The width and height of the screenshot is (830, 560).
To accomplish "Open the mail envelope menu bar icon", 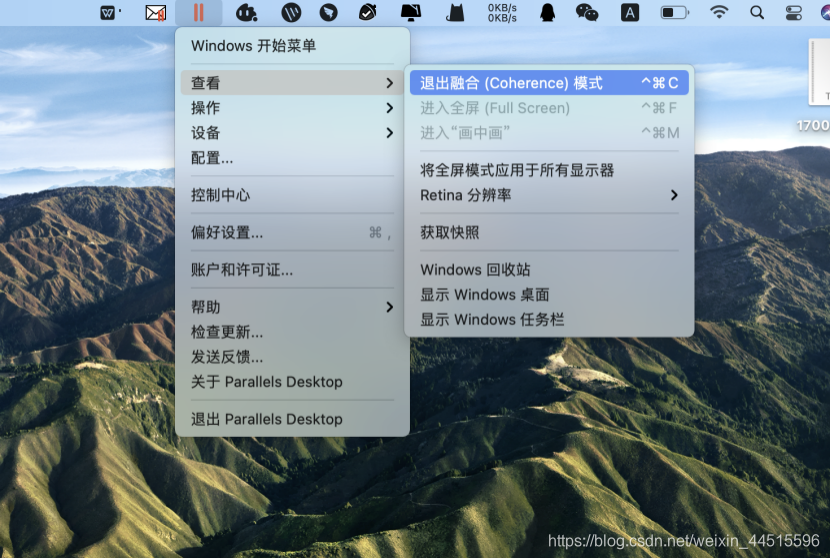I will pos(156,12).
